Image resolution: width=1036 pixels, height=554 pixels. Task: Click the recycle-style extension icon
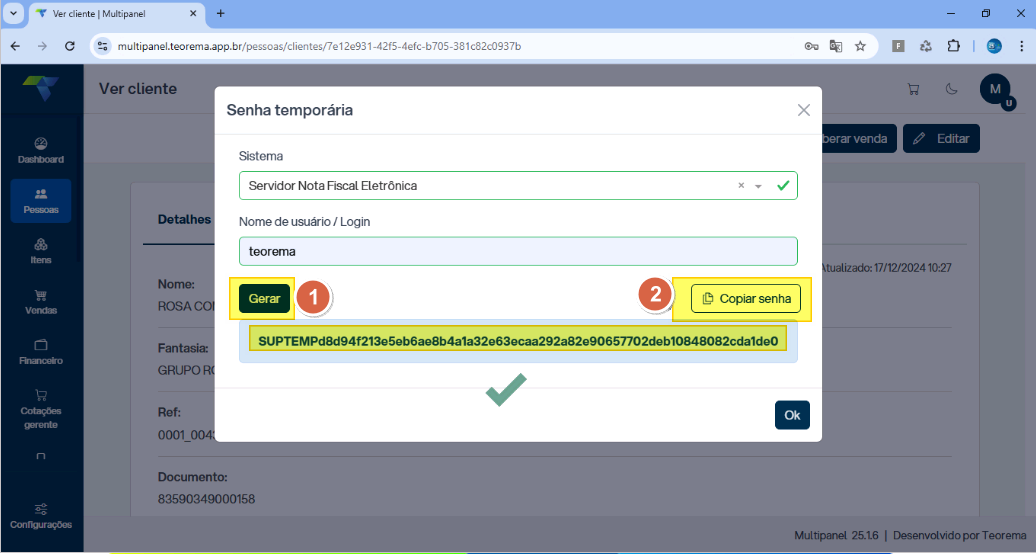click(x=926, y=46)
